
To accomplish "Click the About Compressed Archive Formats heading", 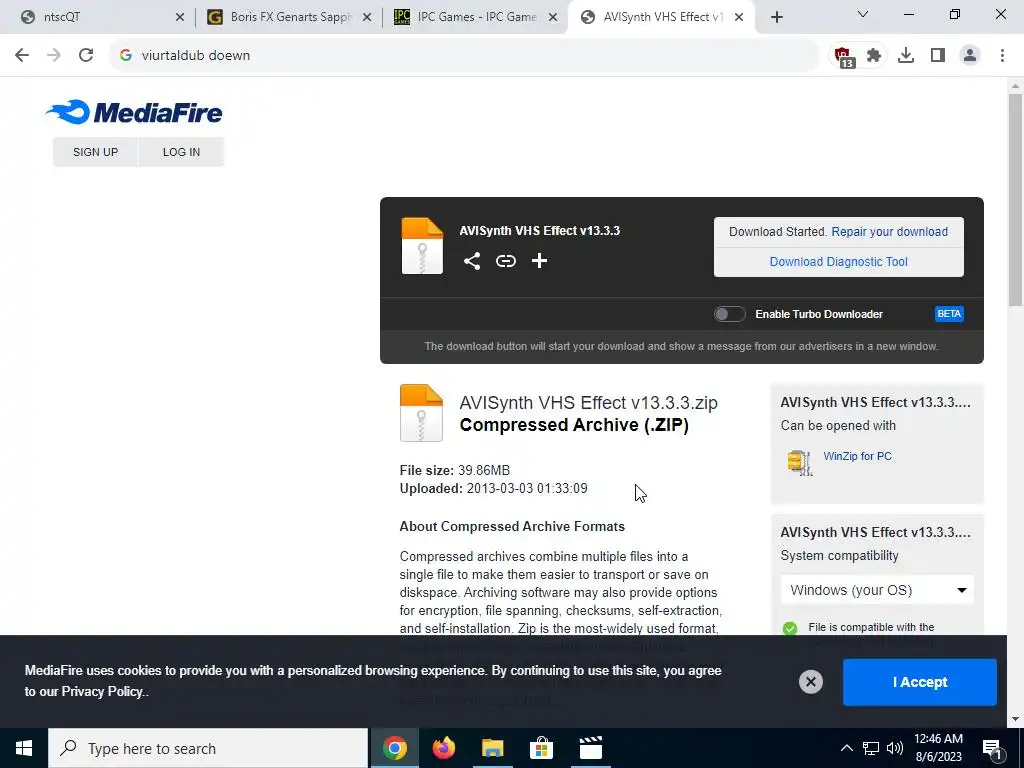I will pos(512,526).
